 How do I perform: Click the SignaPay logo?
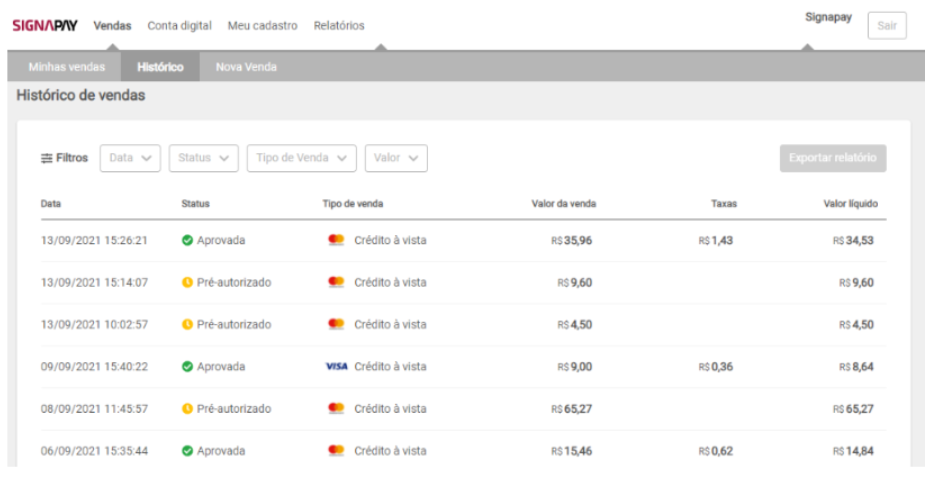(x=45, y=25)
